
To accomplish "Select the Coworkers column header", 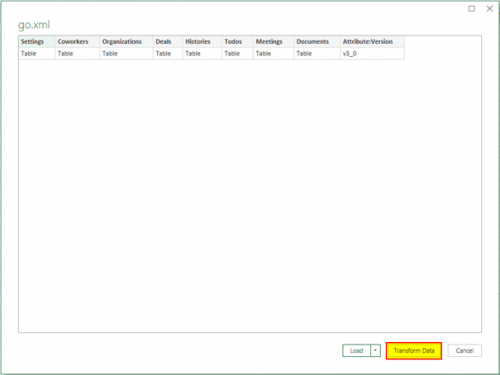I will 77,42.
